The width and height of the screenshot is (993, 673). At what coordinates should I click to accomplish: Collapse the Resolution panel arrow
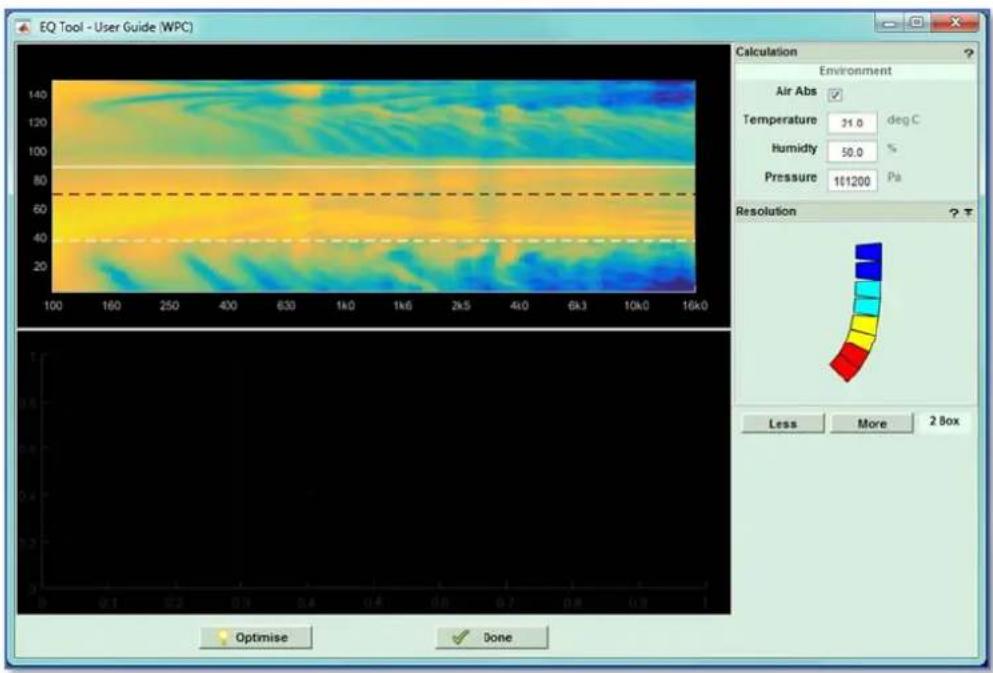pos(968,213)
